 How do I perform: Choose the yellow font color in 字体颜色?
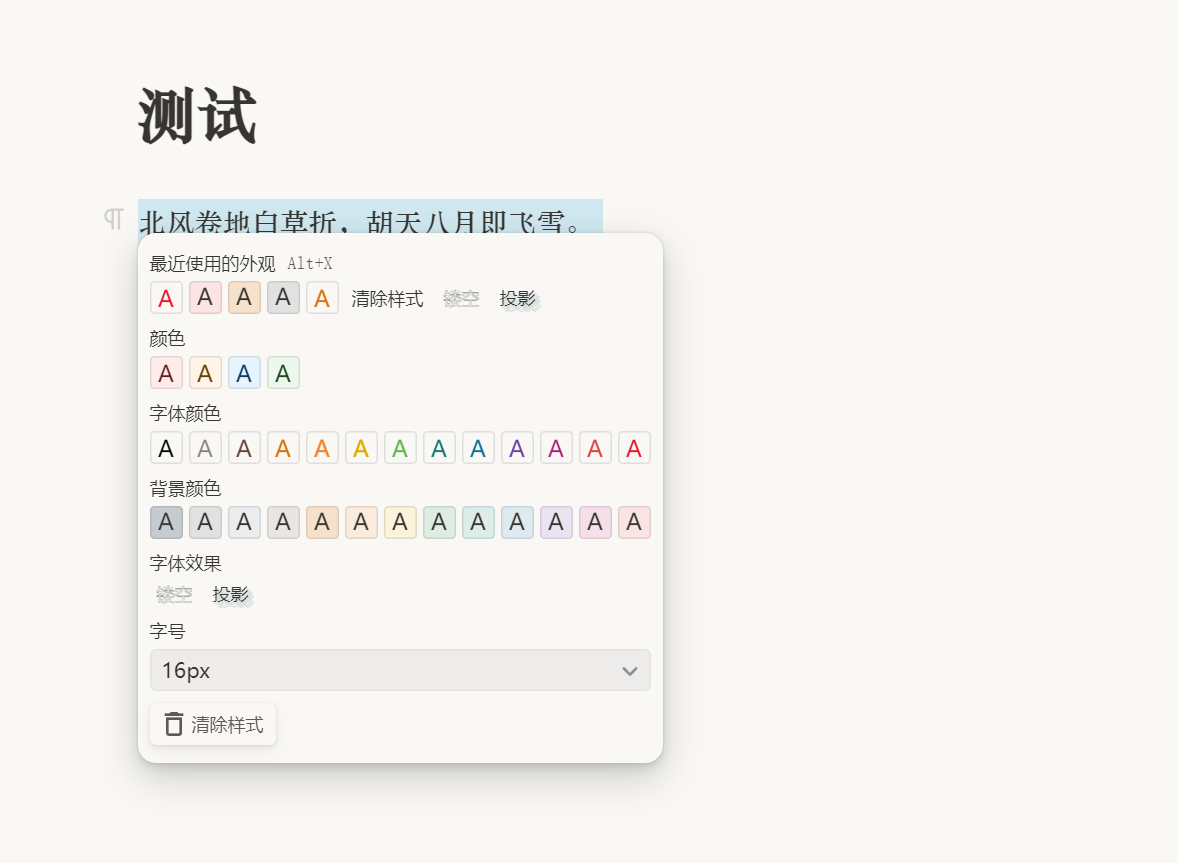click(361, 448)
